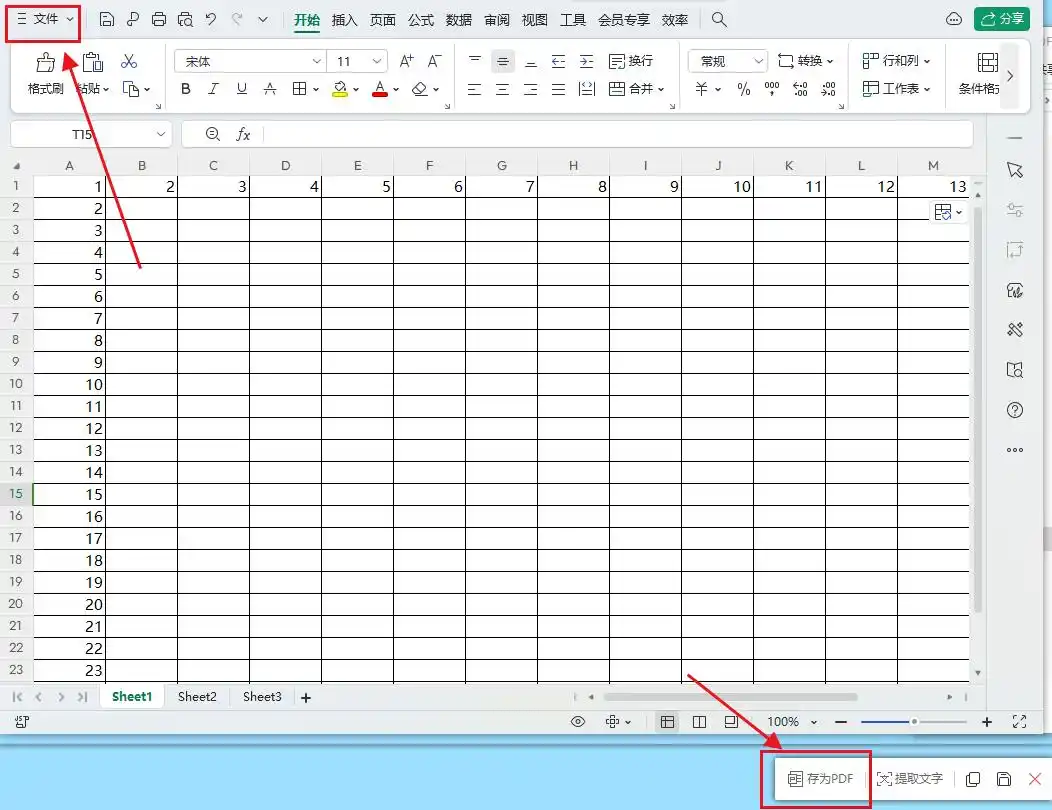1052x810 pixels.
Task: Switch to the Insert (插入) tab
Action: click(344, 20)
